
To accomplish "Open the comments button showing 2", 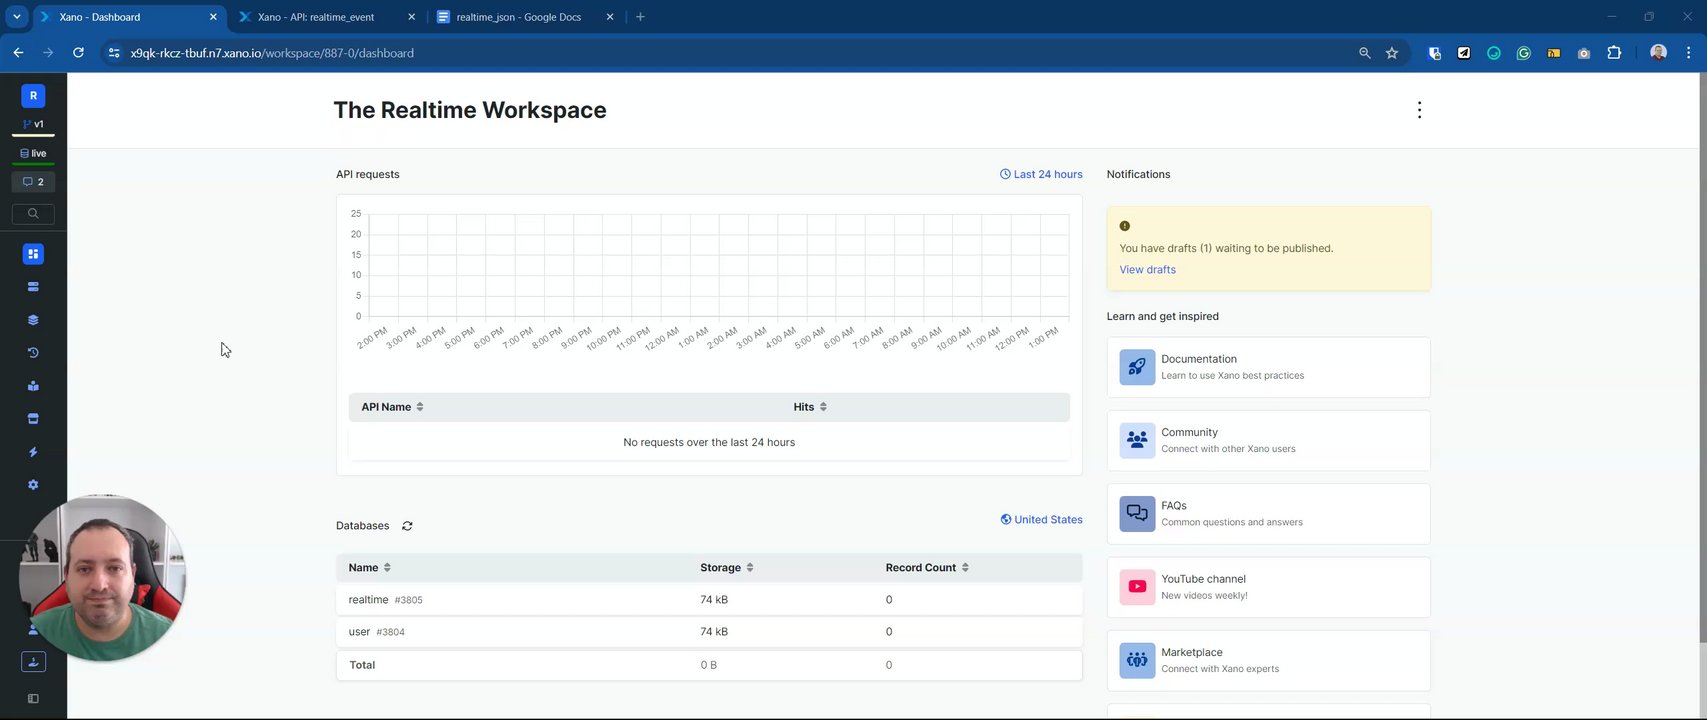I will [x=33, y=182].
